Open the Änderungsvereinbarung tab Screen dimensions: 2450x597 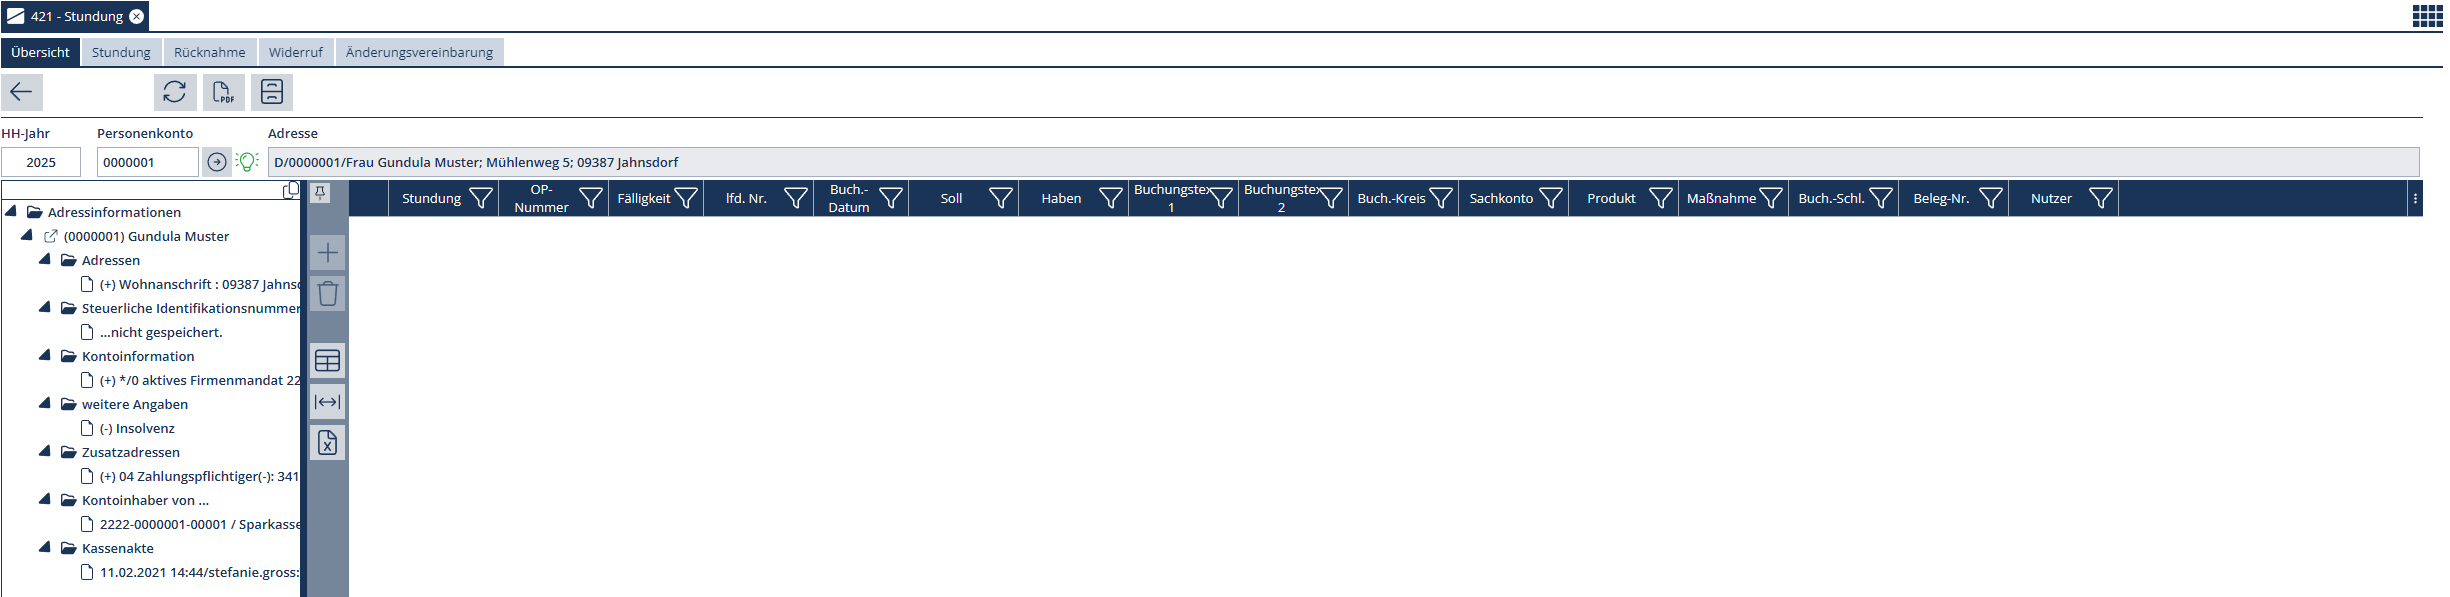(419, 52)
